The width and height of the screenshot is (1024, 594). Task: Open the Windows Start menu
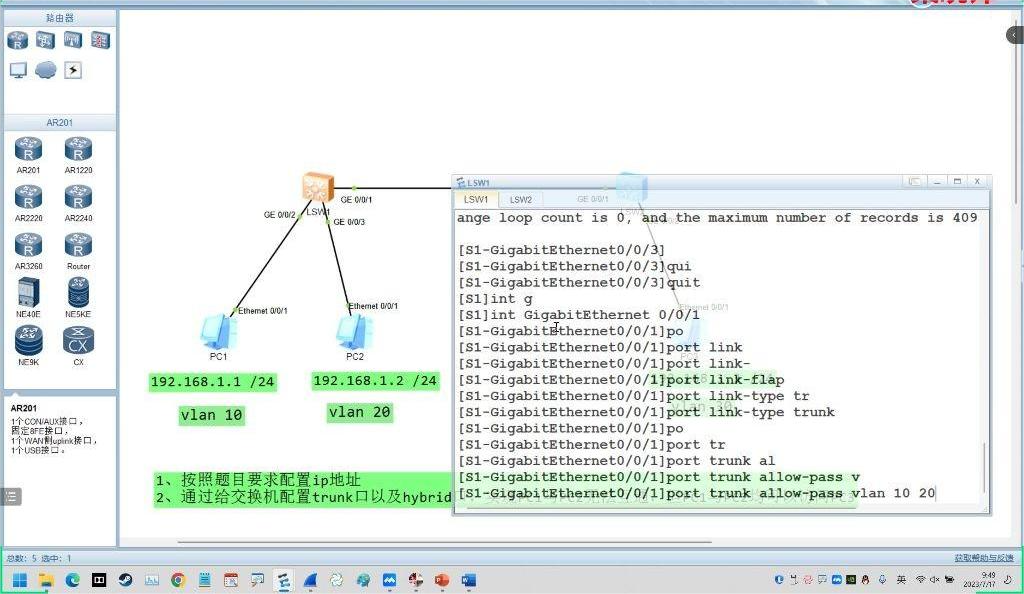(20, 580)
